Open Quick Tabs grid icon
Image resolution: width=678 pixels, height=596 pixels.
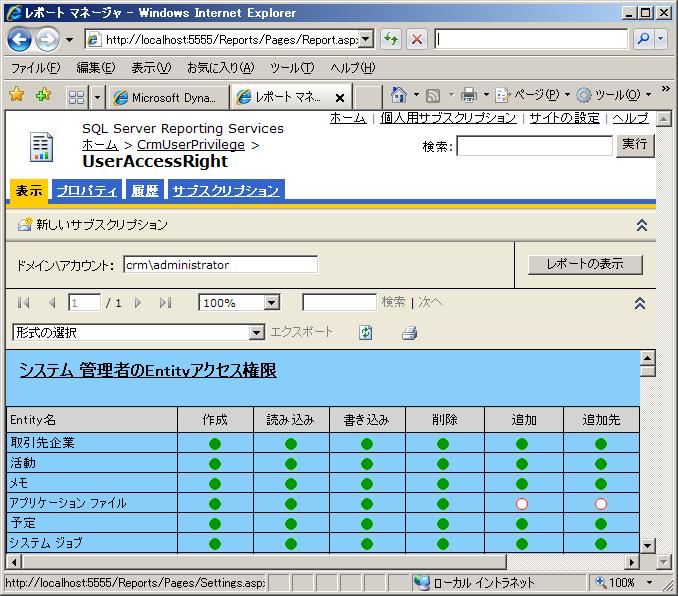[x=77, y=97]
